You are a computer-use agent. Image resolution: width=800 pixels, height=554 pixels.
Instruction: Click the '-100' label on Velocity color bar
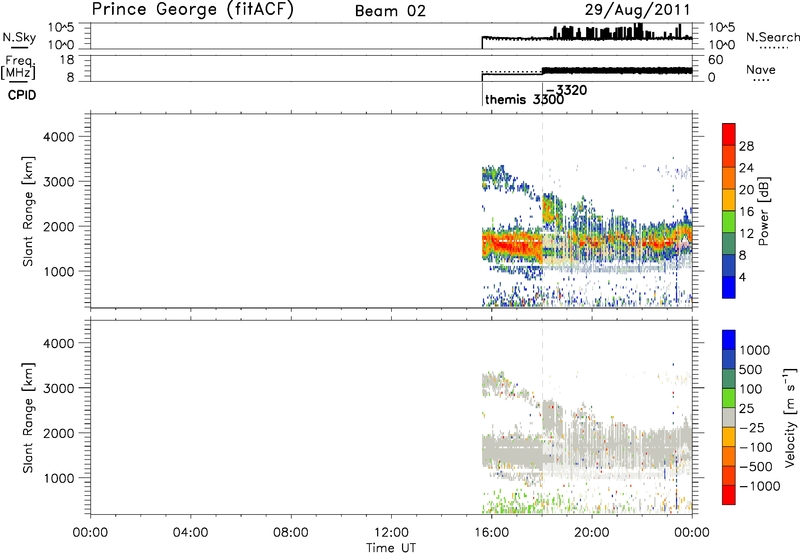pos(756,447)
